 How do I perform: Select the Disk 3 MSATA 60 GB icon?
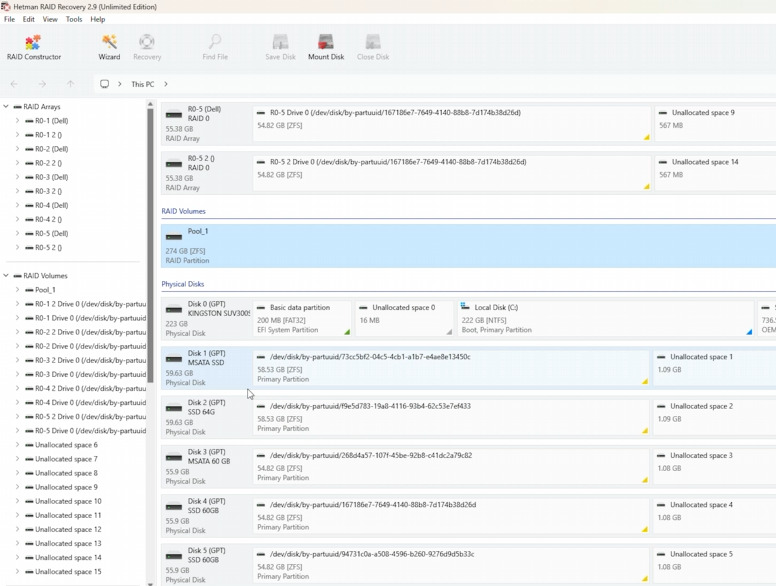174,458
